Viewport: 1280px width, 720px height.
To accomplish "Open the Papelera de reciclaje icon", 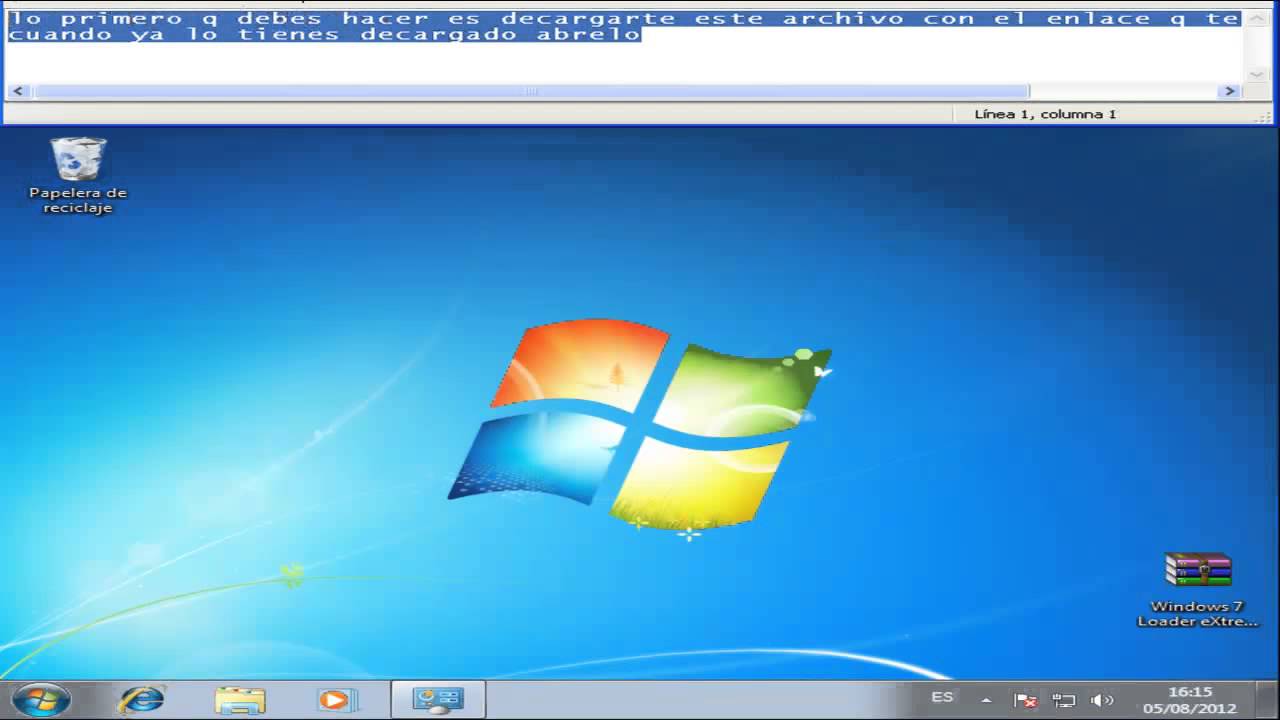I will pyautogui.click(x=78, y=175).
